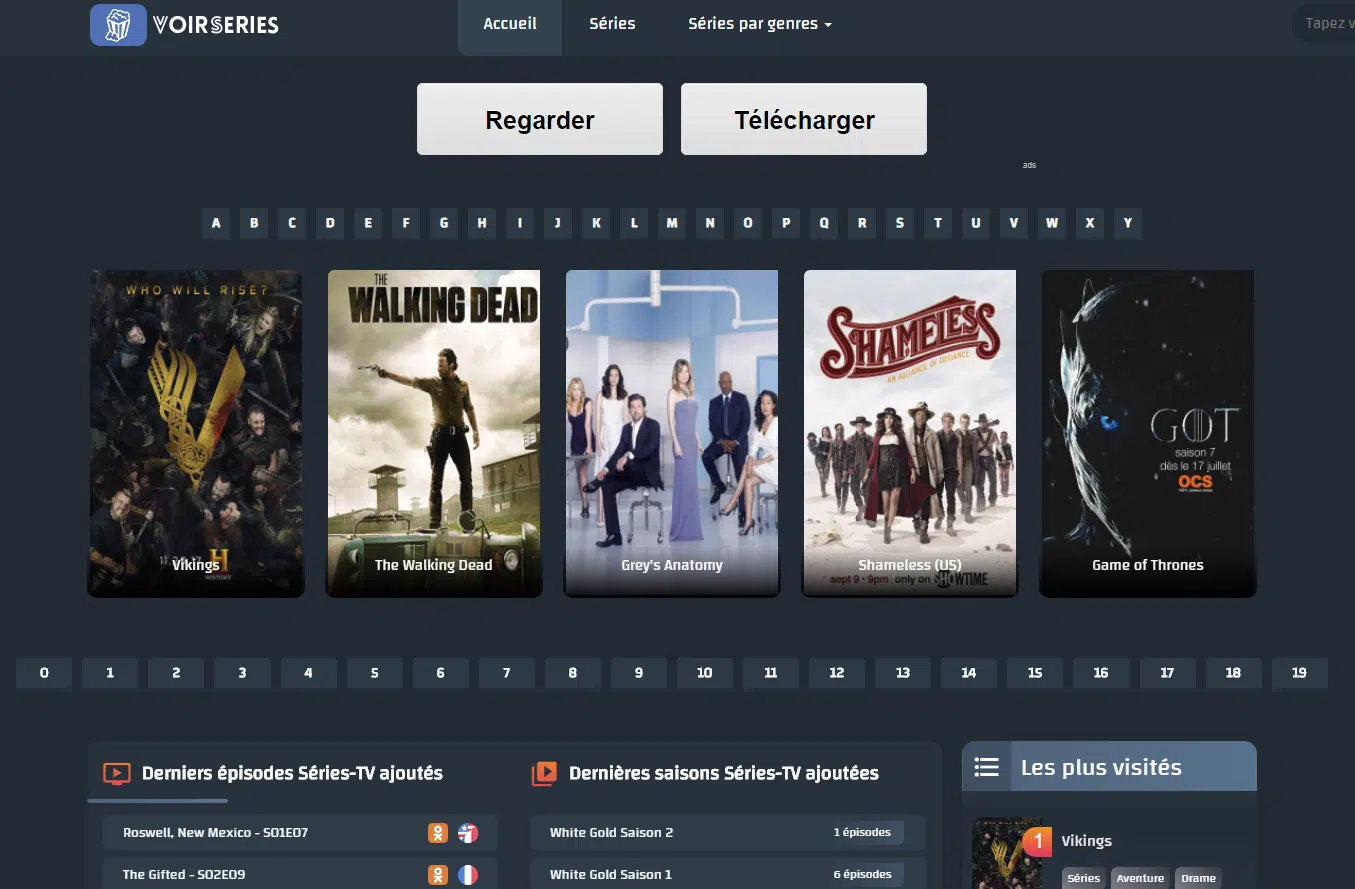The height and width of the screenshot is (889, 1355).
Task: Open White Gold Saison 2 link
Action: [611, 833]
